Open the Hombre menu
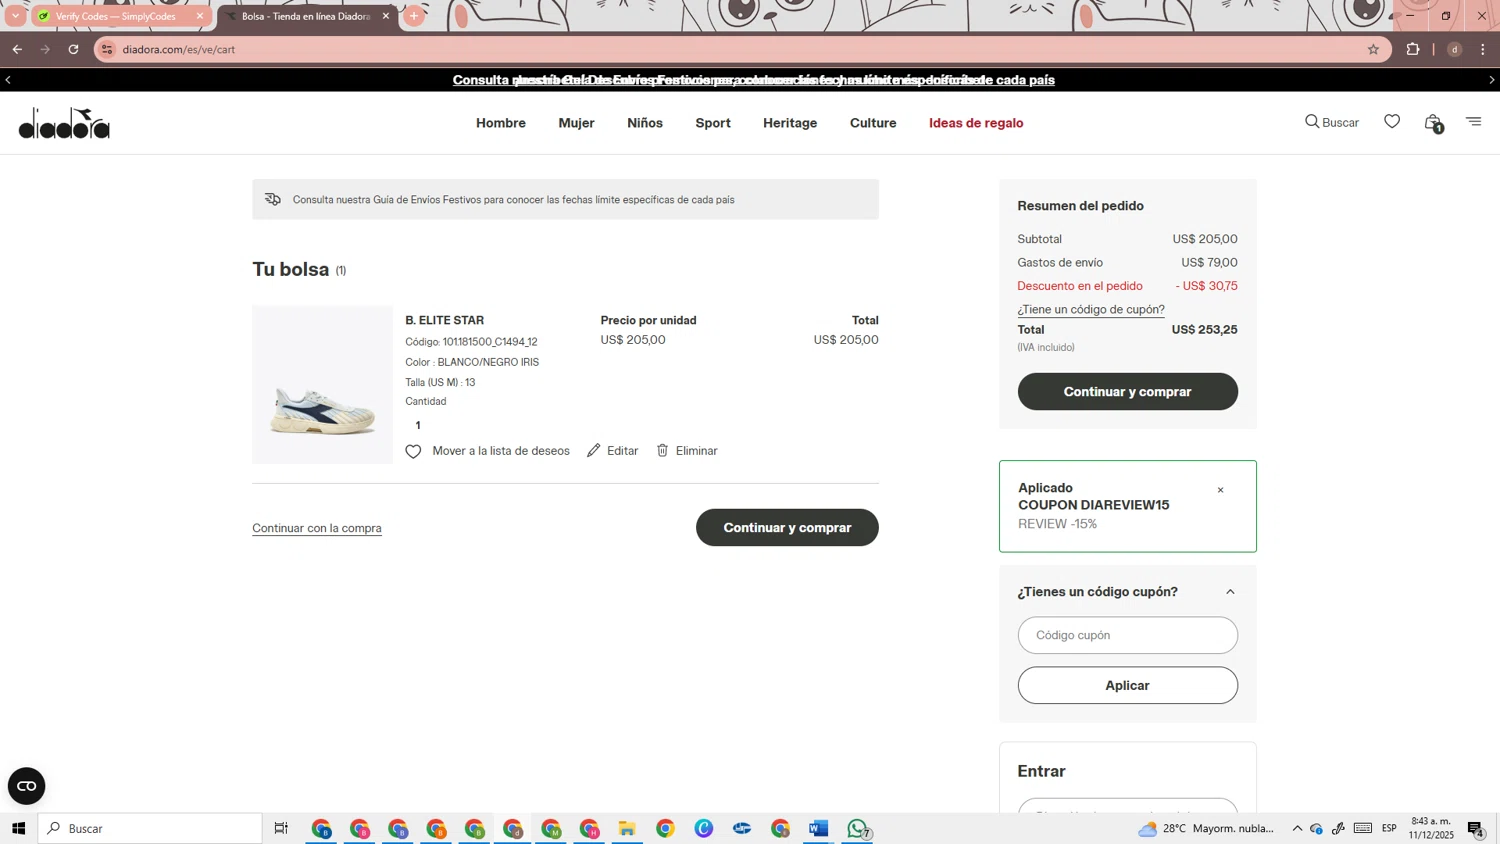Screen dimensions: 1500x844 pyautogui.click(x=501, y=123)
